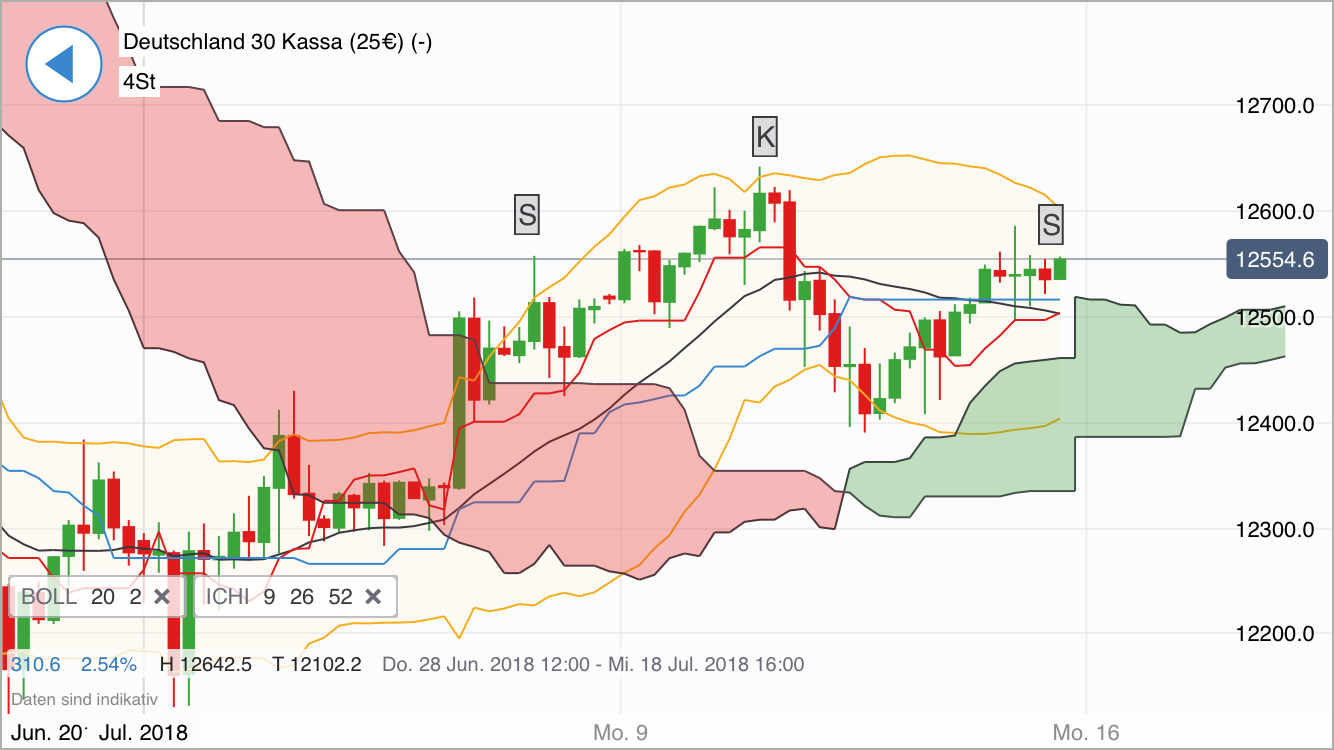Remove the Ichimoku indicator

coord(372,596)
